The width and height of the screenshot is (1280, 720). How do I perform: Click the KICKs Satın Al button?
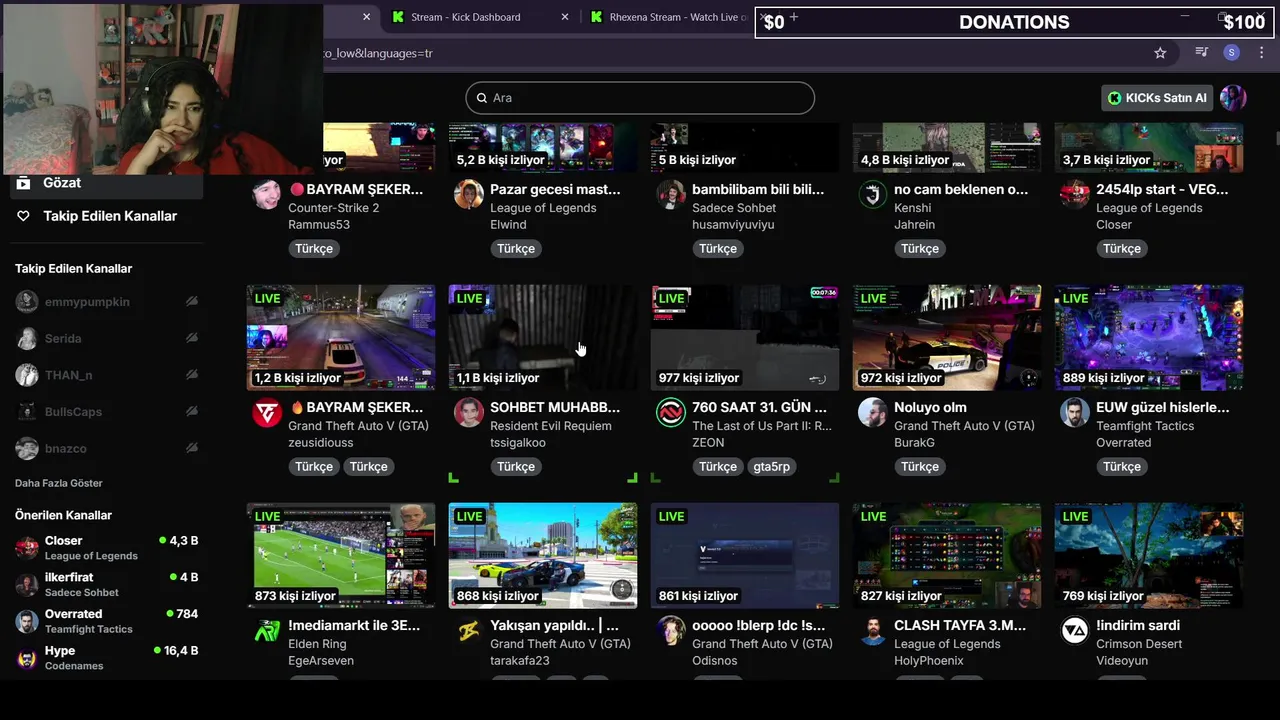1157,97
